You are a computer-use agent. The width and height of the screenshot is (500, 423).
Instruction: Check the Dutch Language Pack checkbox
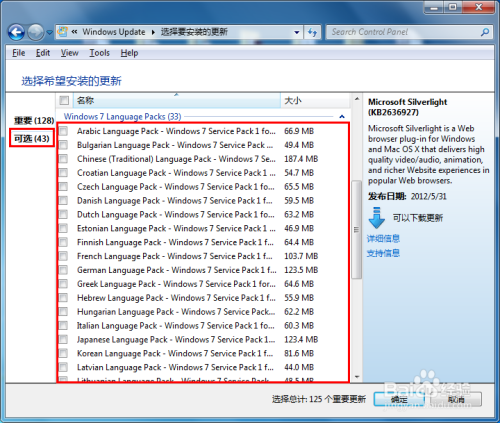coord(63,214)
